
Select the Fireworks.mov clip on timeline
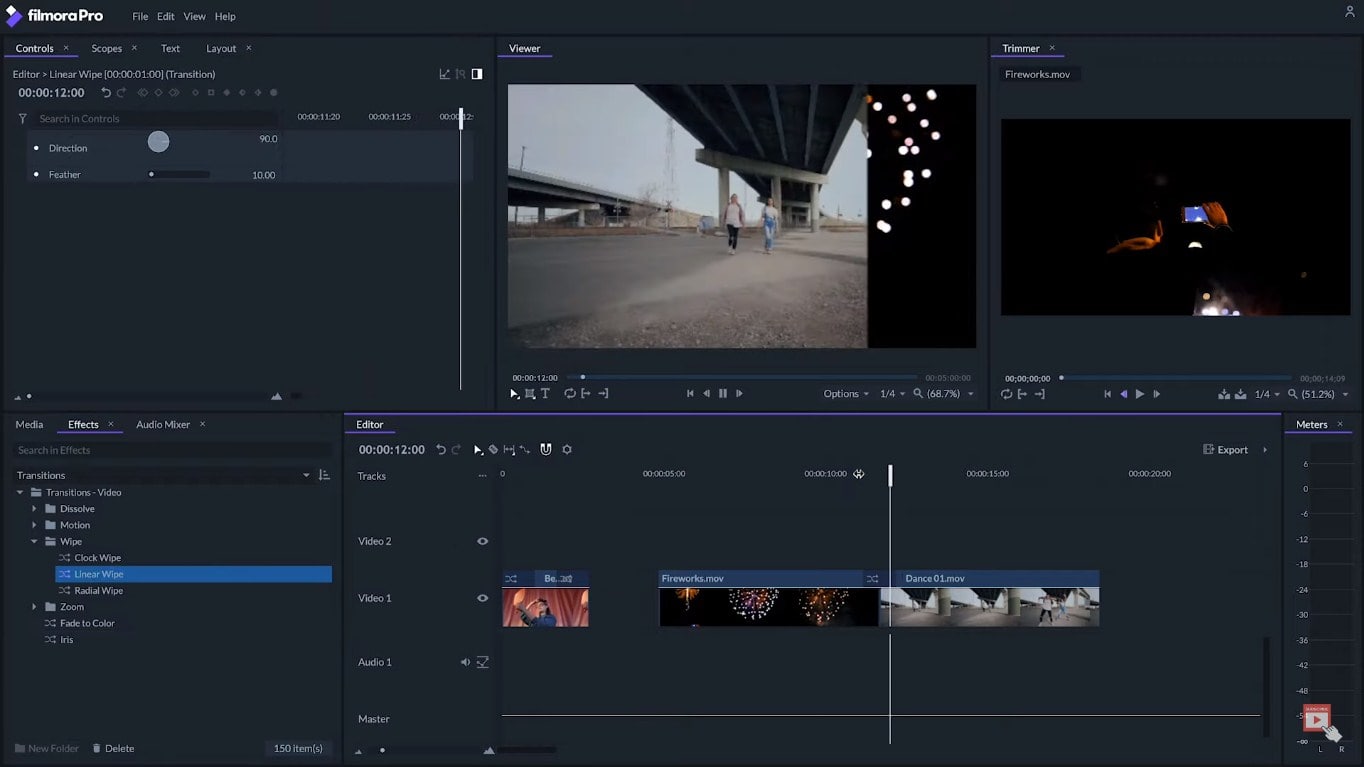pyautogui.click(x=760, y=606)
